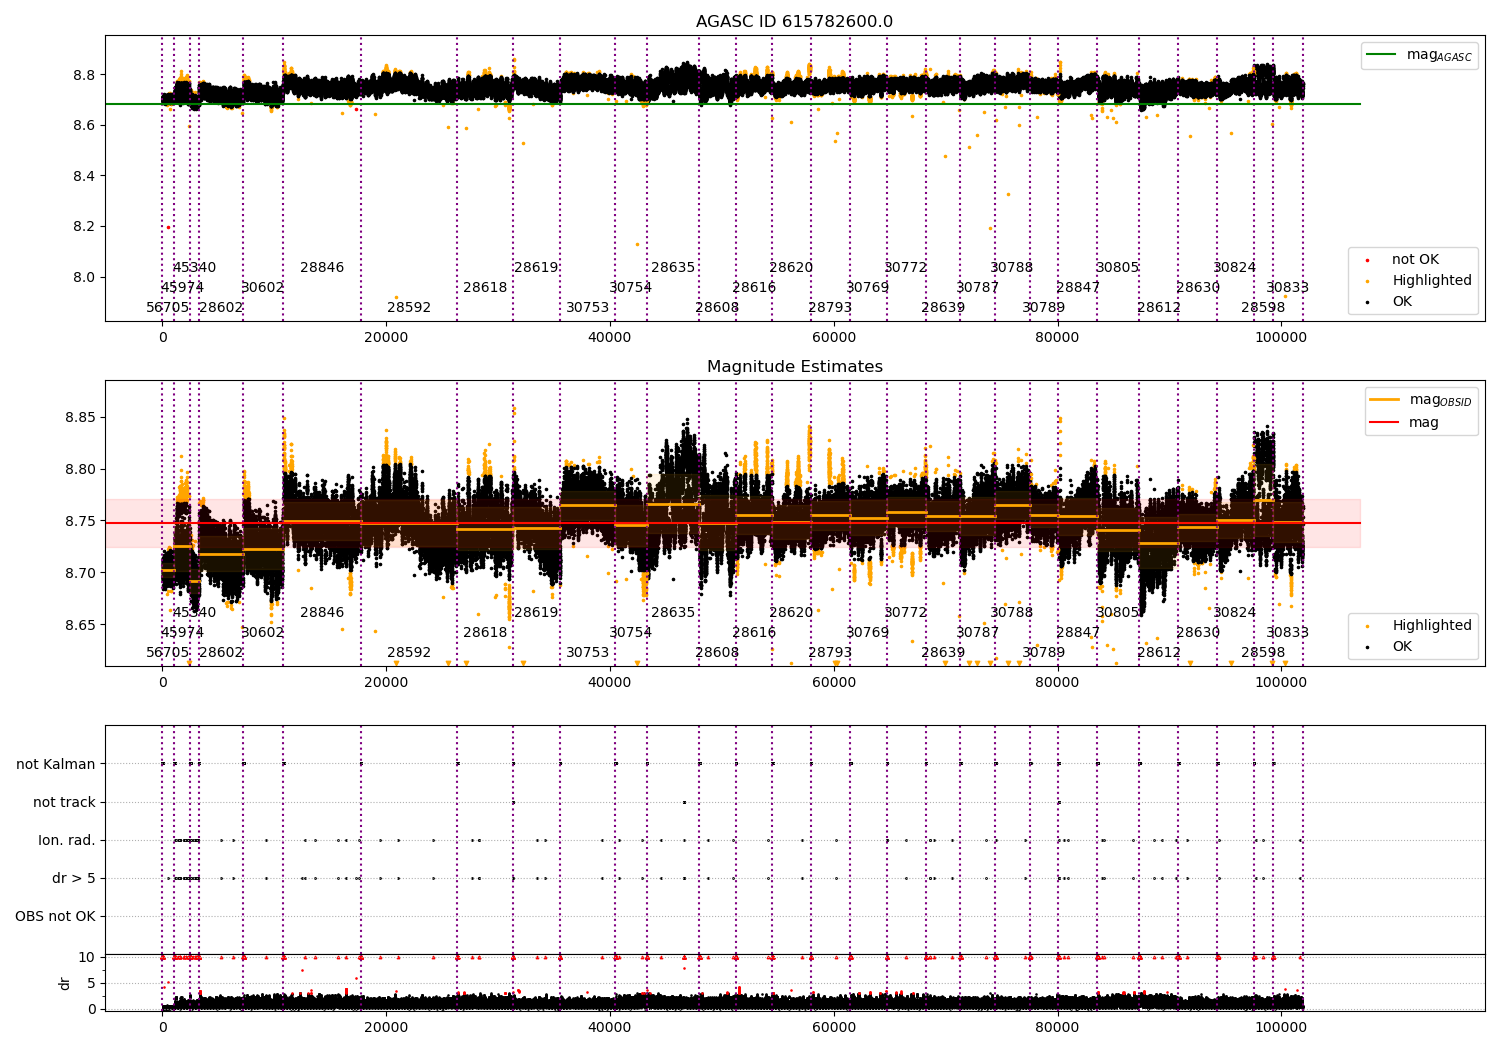Click y-axis tick 8.65 in Magnitude Estimates plot

pos(81,626)
